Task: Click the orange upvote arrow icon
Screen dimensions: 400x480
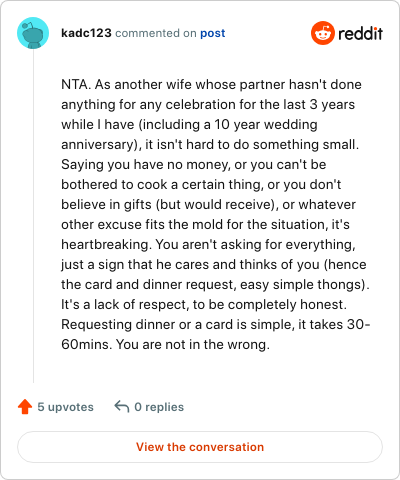Action: pyautogui.click(x=25, y=407)
